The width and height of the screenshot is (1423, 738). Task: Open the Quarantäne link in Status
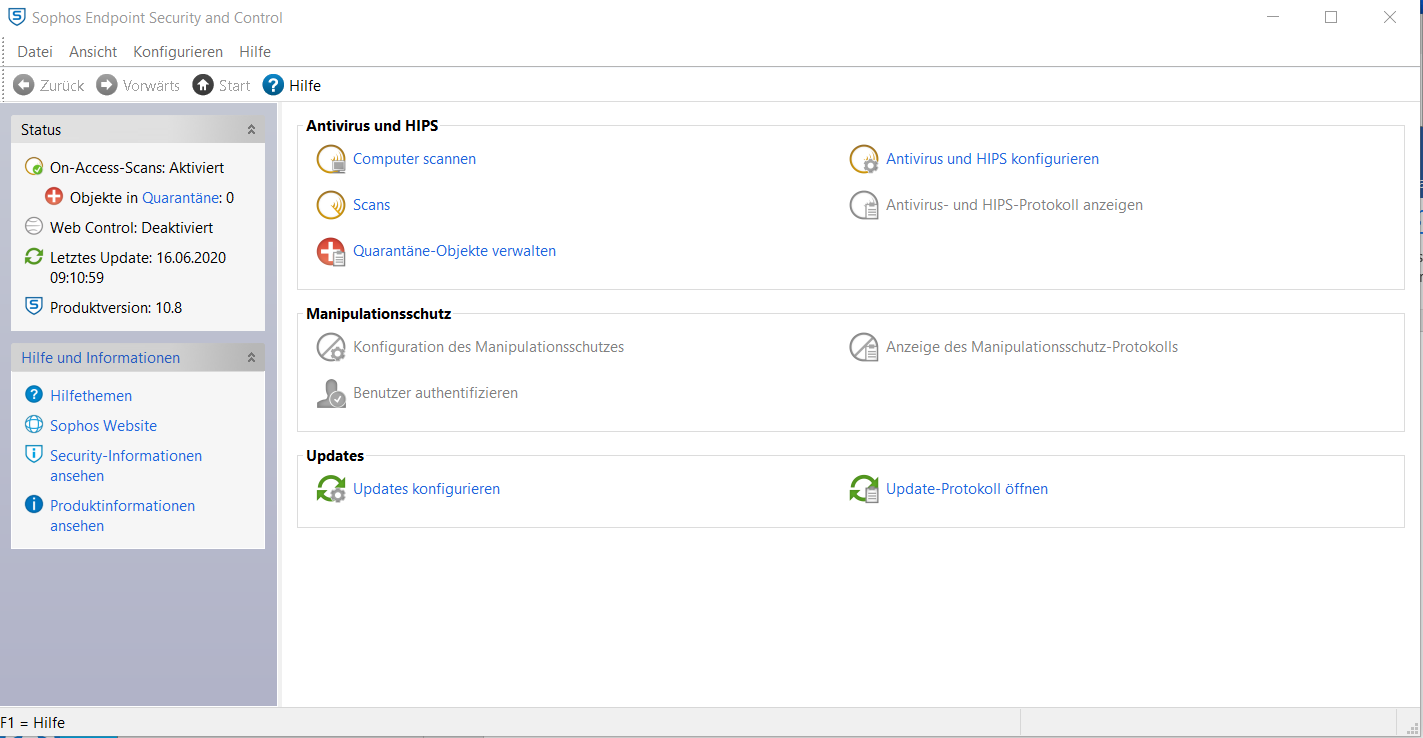click(180, 198)
